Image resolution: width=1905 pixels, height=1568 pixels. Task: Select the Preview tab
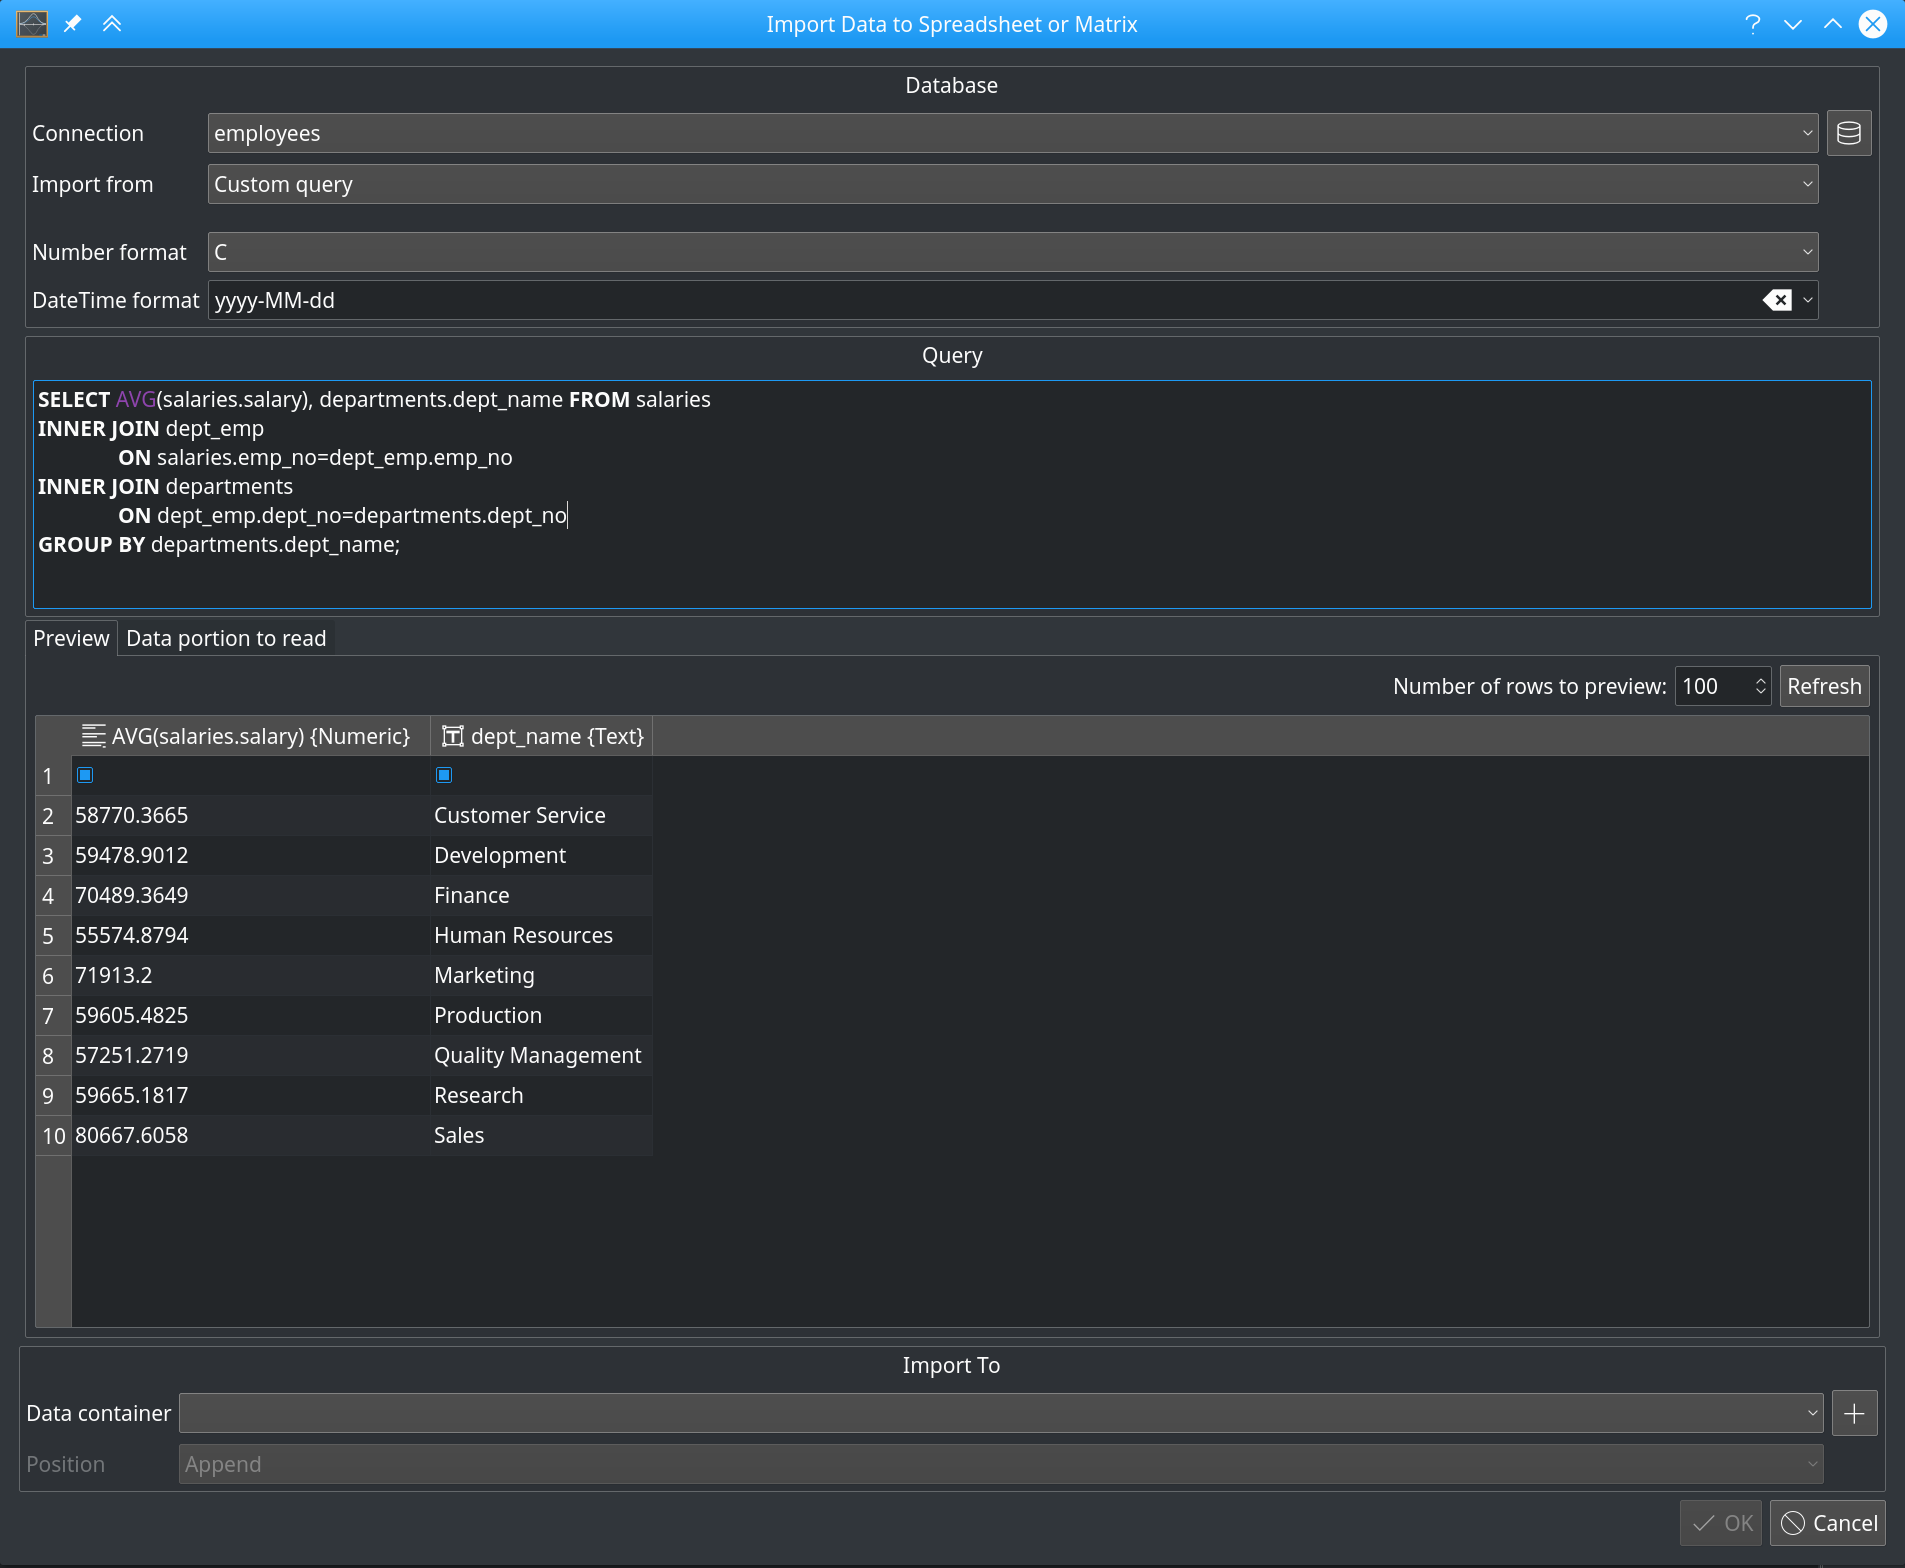[x=71, y=637]
